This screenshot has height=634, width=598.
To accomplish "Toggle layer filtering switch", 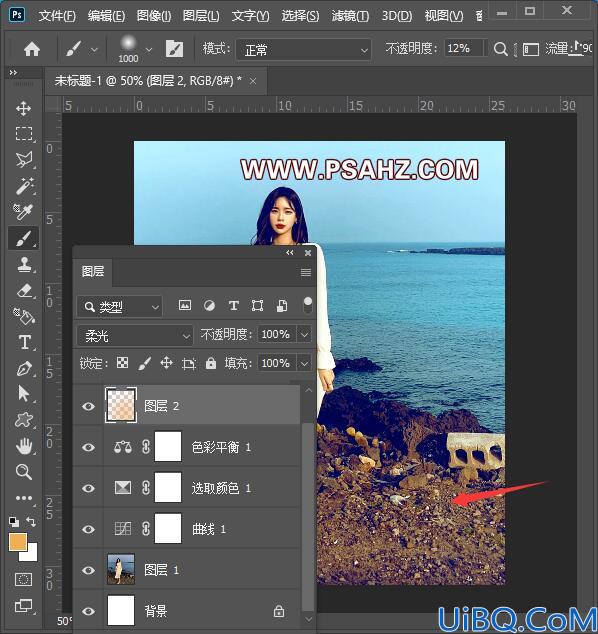I will (x=308, y=305).
